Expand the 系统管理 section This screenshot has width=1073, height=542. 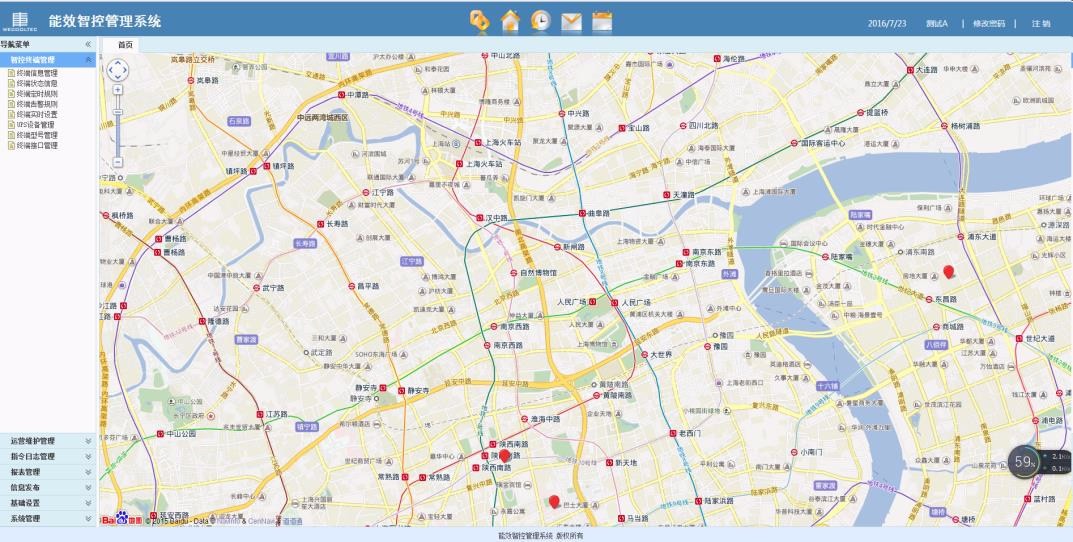[x=48, y=519]
